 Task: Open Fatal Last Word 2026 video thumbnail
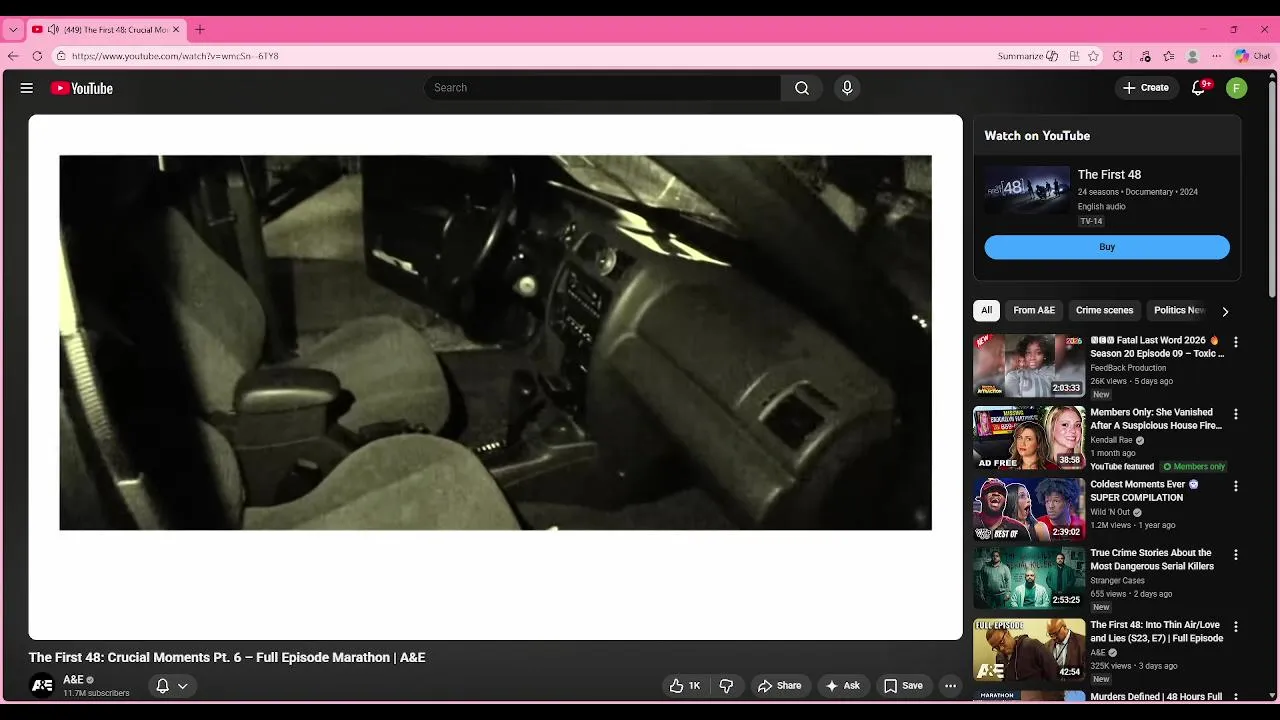click(x=1029, y=366)
